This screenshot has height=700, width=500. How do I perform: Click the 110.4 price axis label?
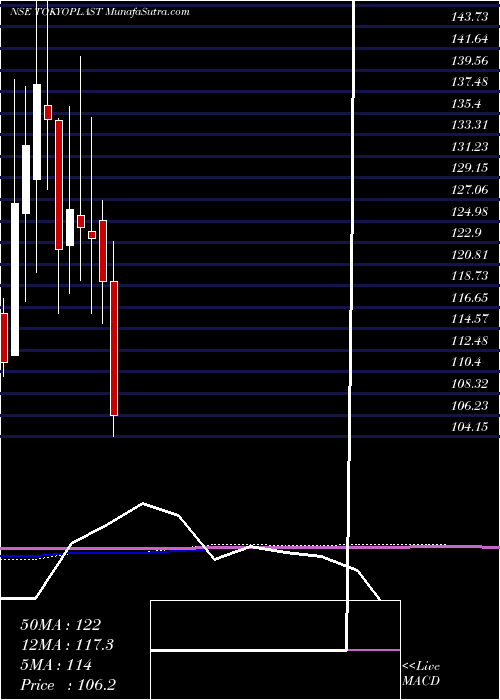[466, 362]
